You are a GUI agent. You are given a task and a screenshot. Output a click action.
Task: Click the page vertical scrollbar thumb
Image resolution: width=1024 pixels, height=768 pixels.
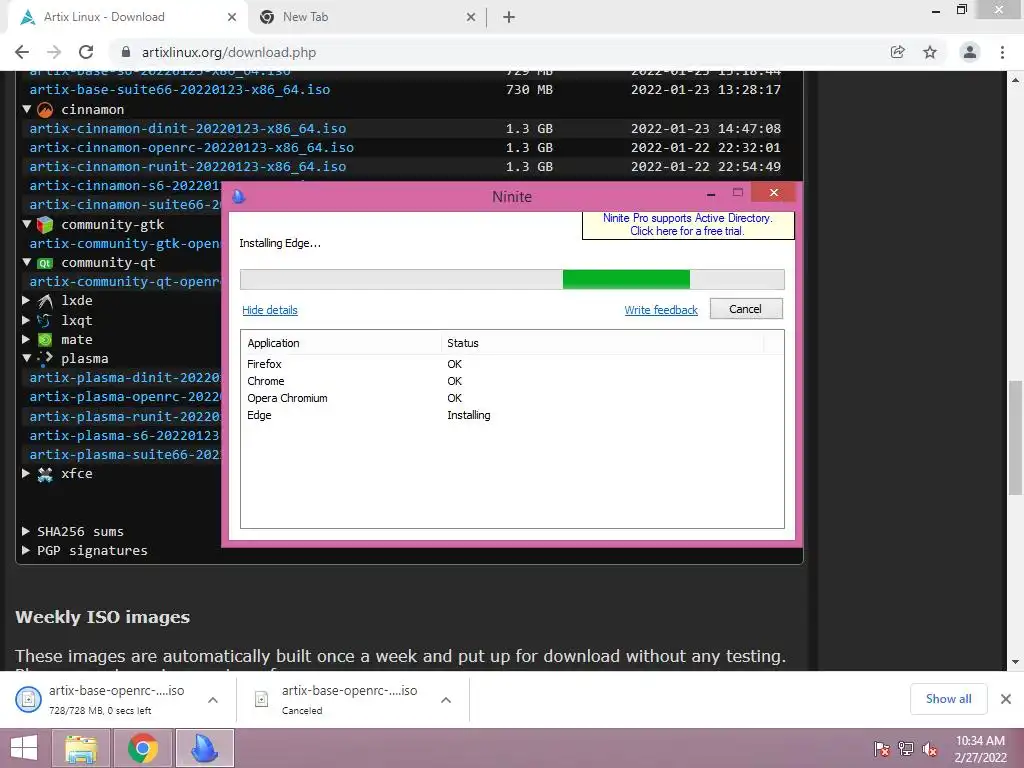(1016, 438)
